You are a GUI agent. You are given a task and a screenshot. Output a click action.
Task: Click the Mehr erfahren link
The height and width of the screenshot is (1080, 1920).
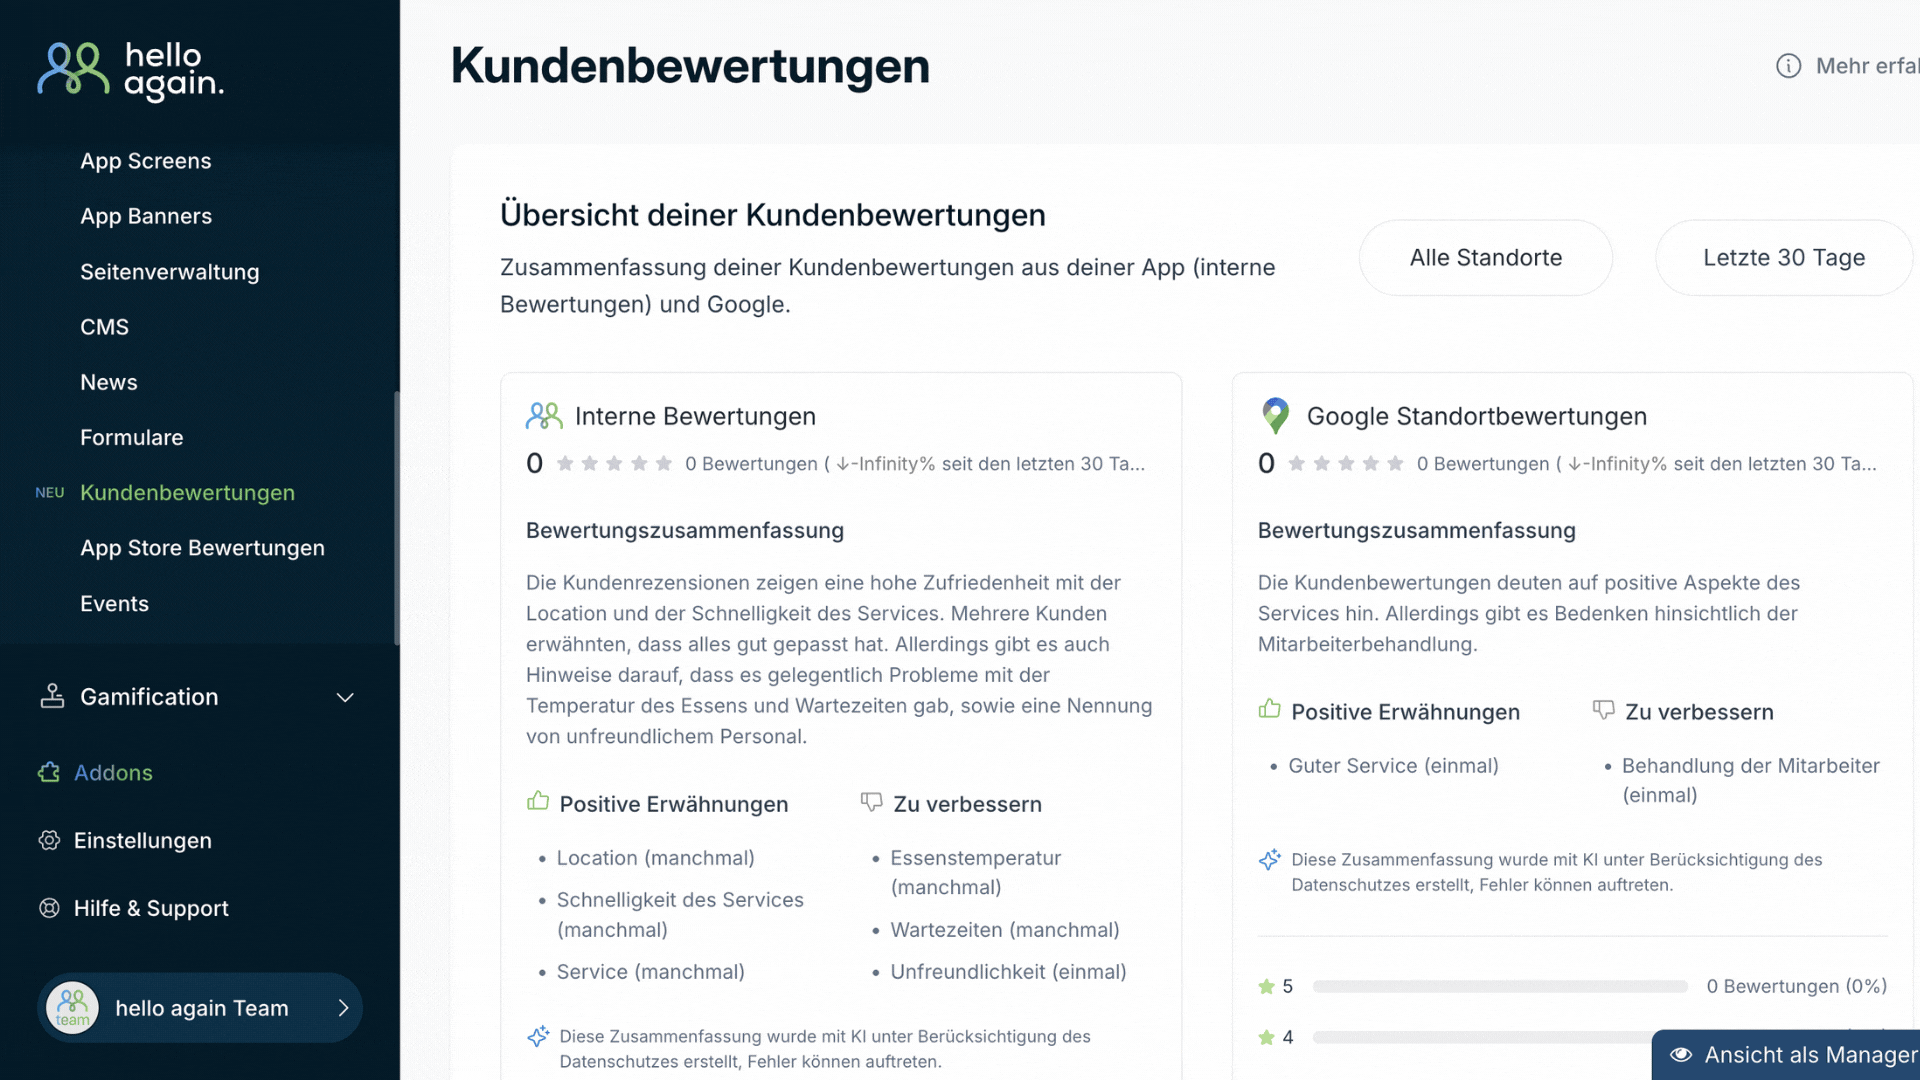click(1866, 66)
